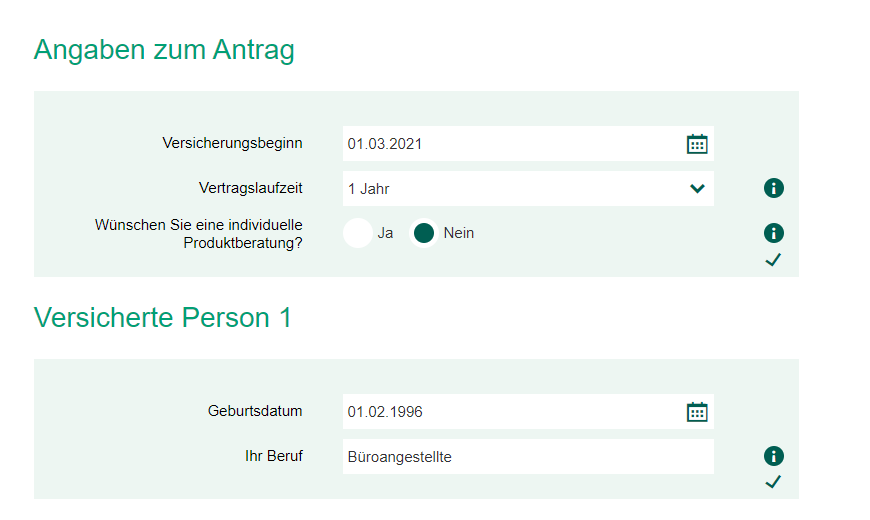Viewport: 870px width, 520px height.
Task: Click the chevron arrow of Vertragslaufzeit
Action: click(x=697, y=189)
